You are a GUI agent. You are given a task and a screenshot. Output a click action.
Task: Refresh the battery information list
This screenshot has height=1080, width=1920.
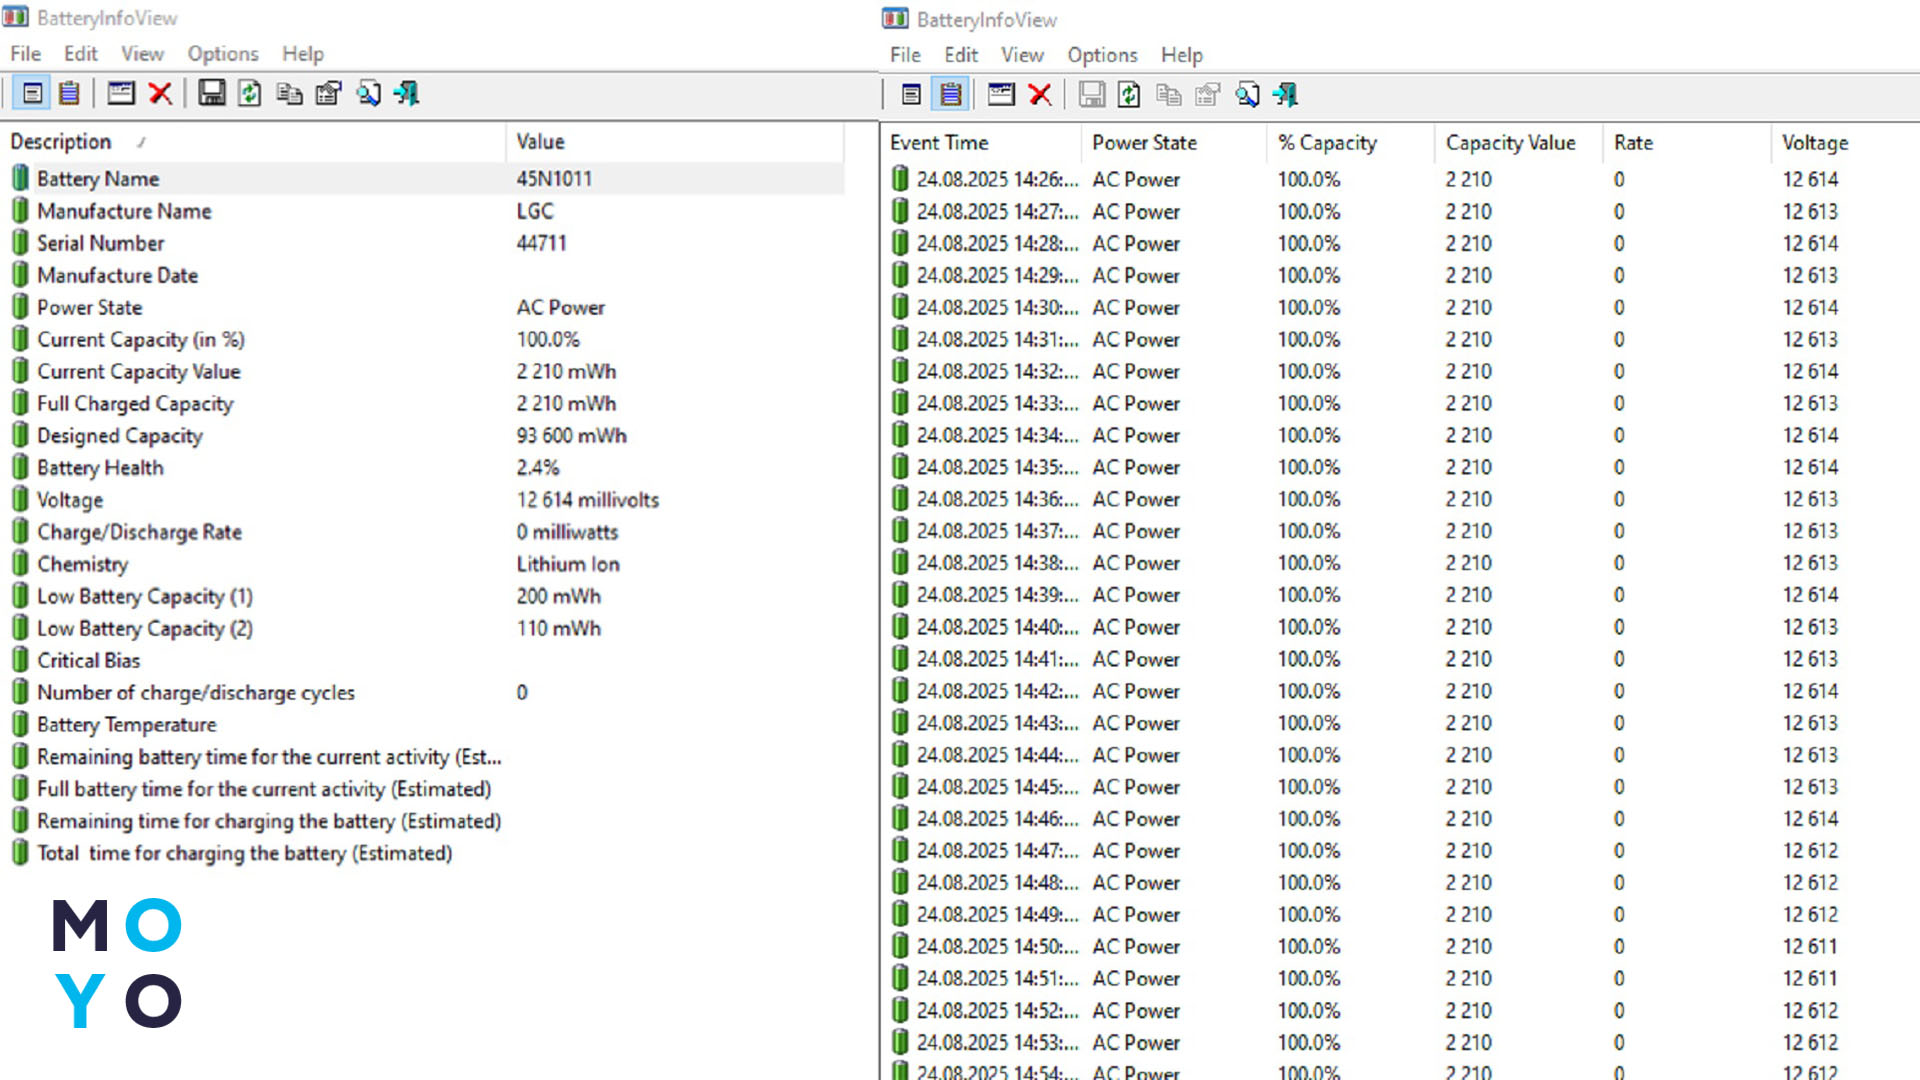point(249,94)
